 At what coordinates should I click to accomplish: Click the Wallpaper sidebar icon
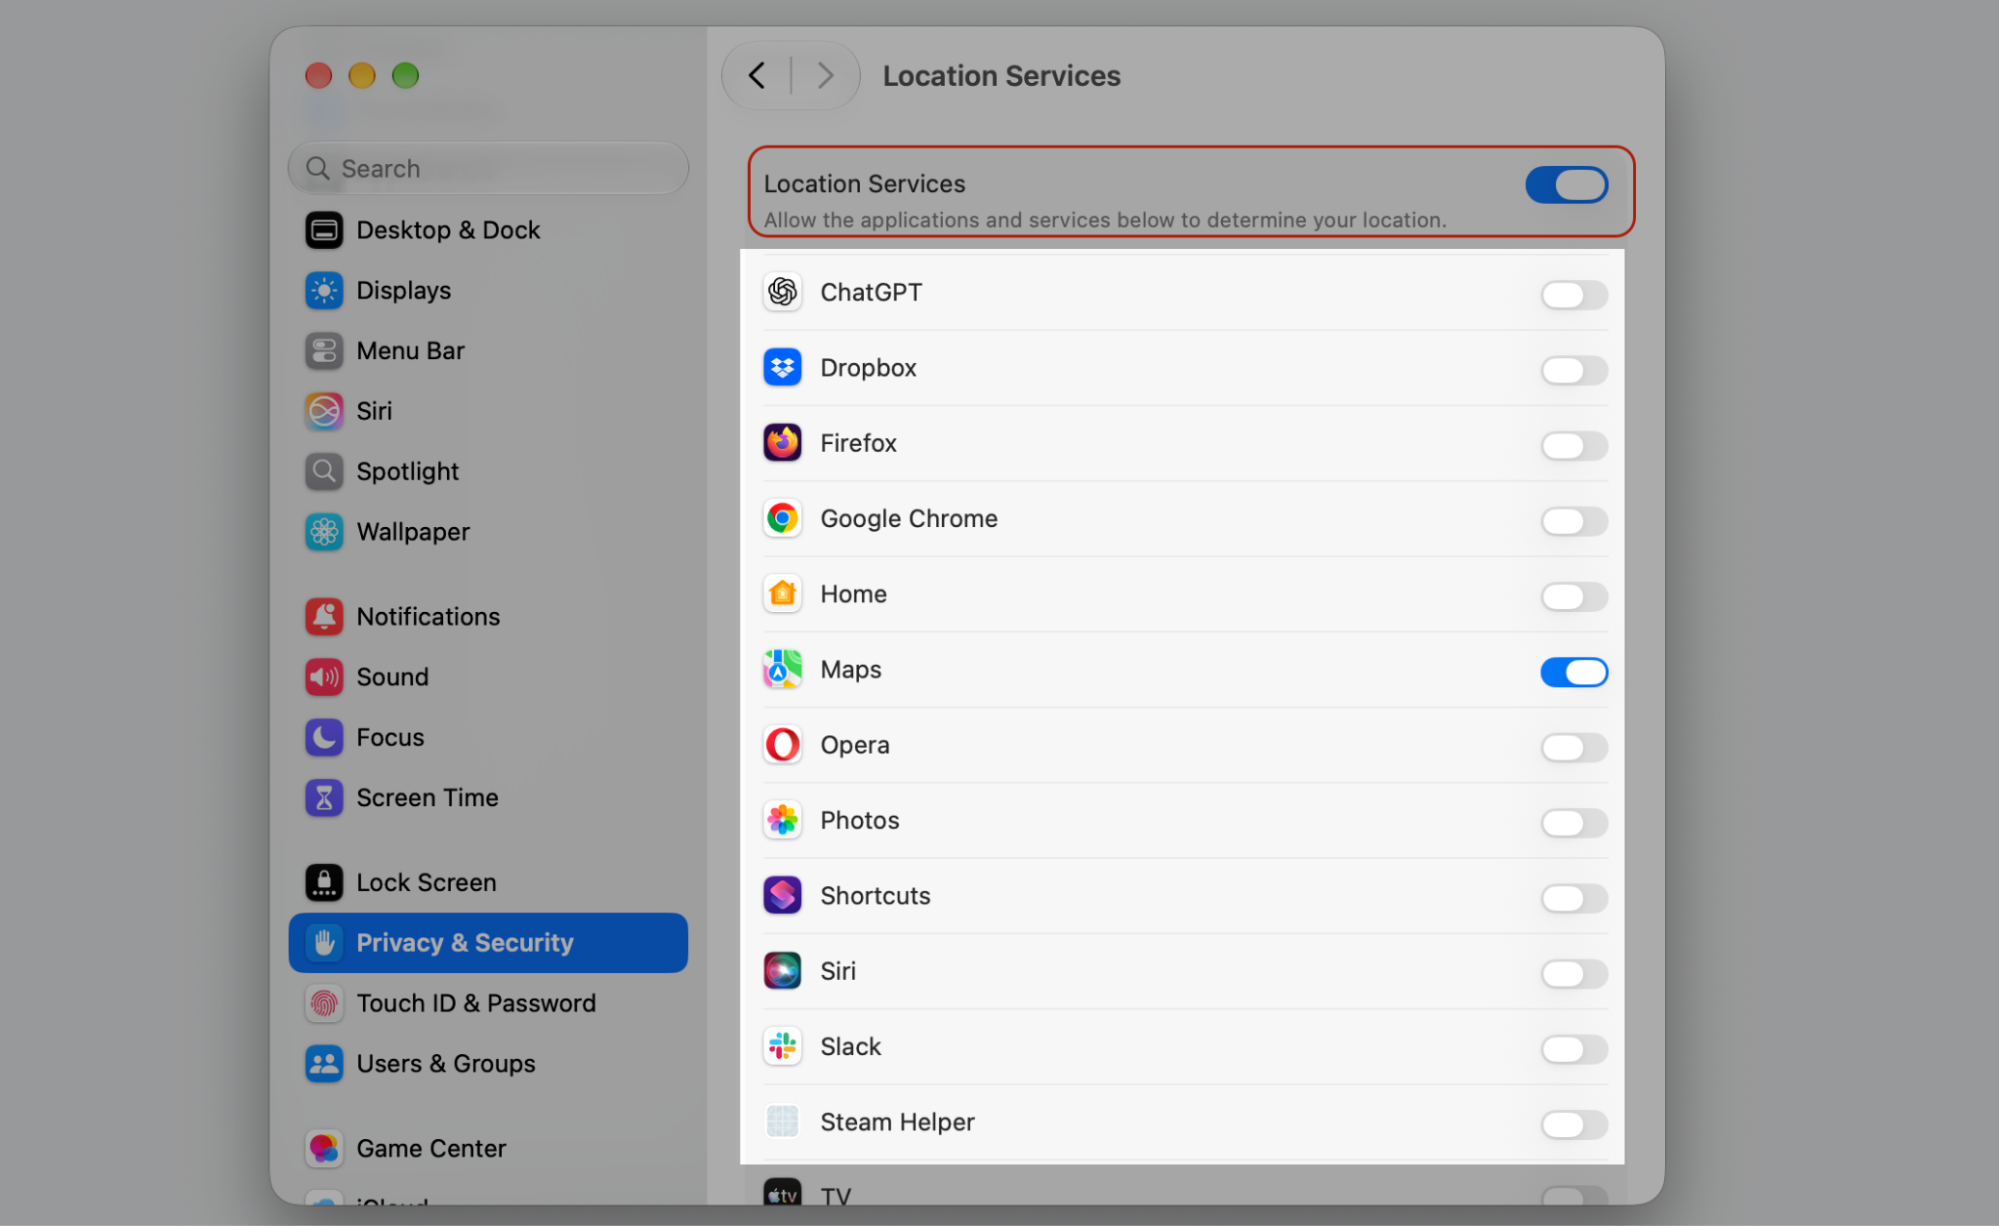(324, 532)
